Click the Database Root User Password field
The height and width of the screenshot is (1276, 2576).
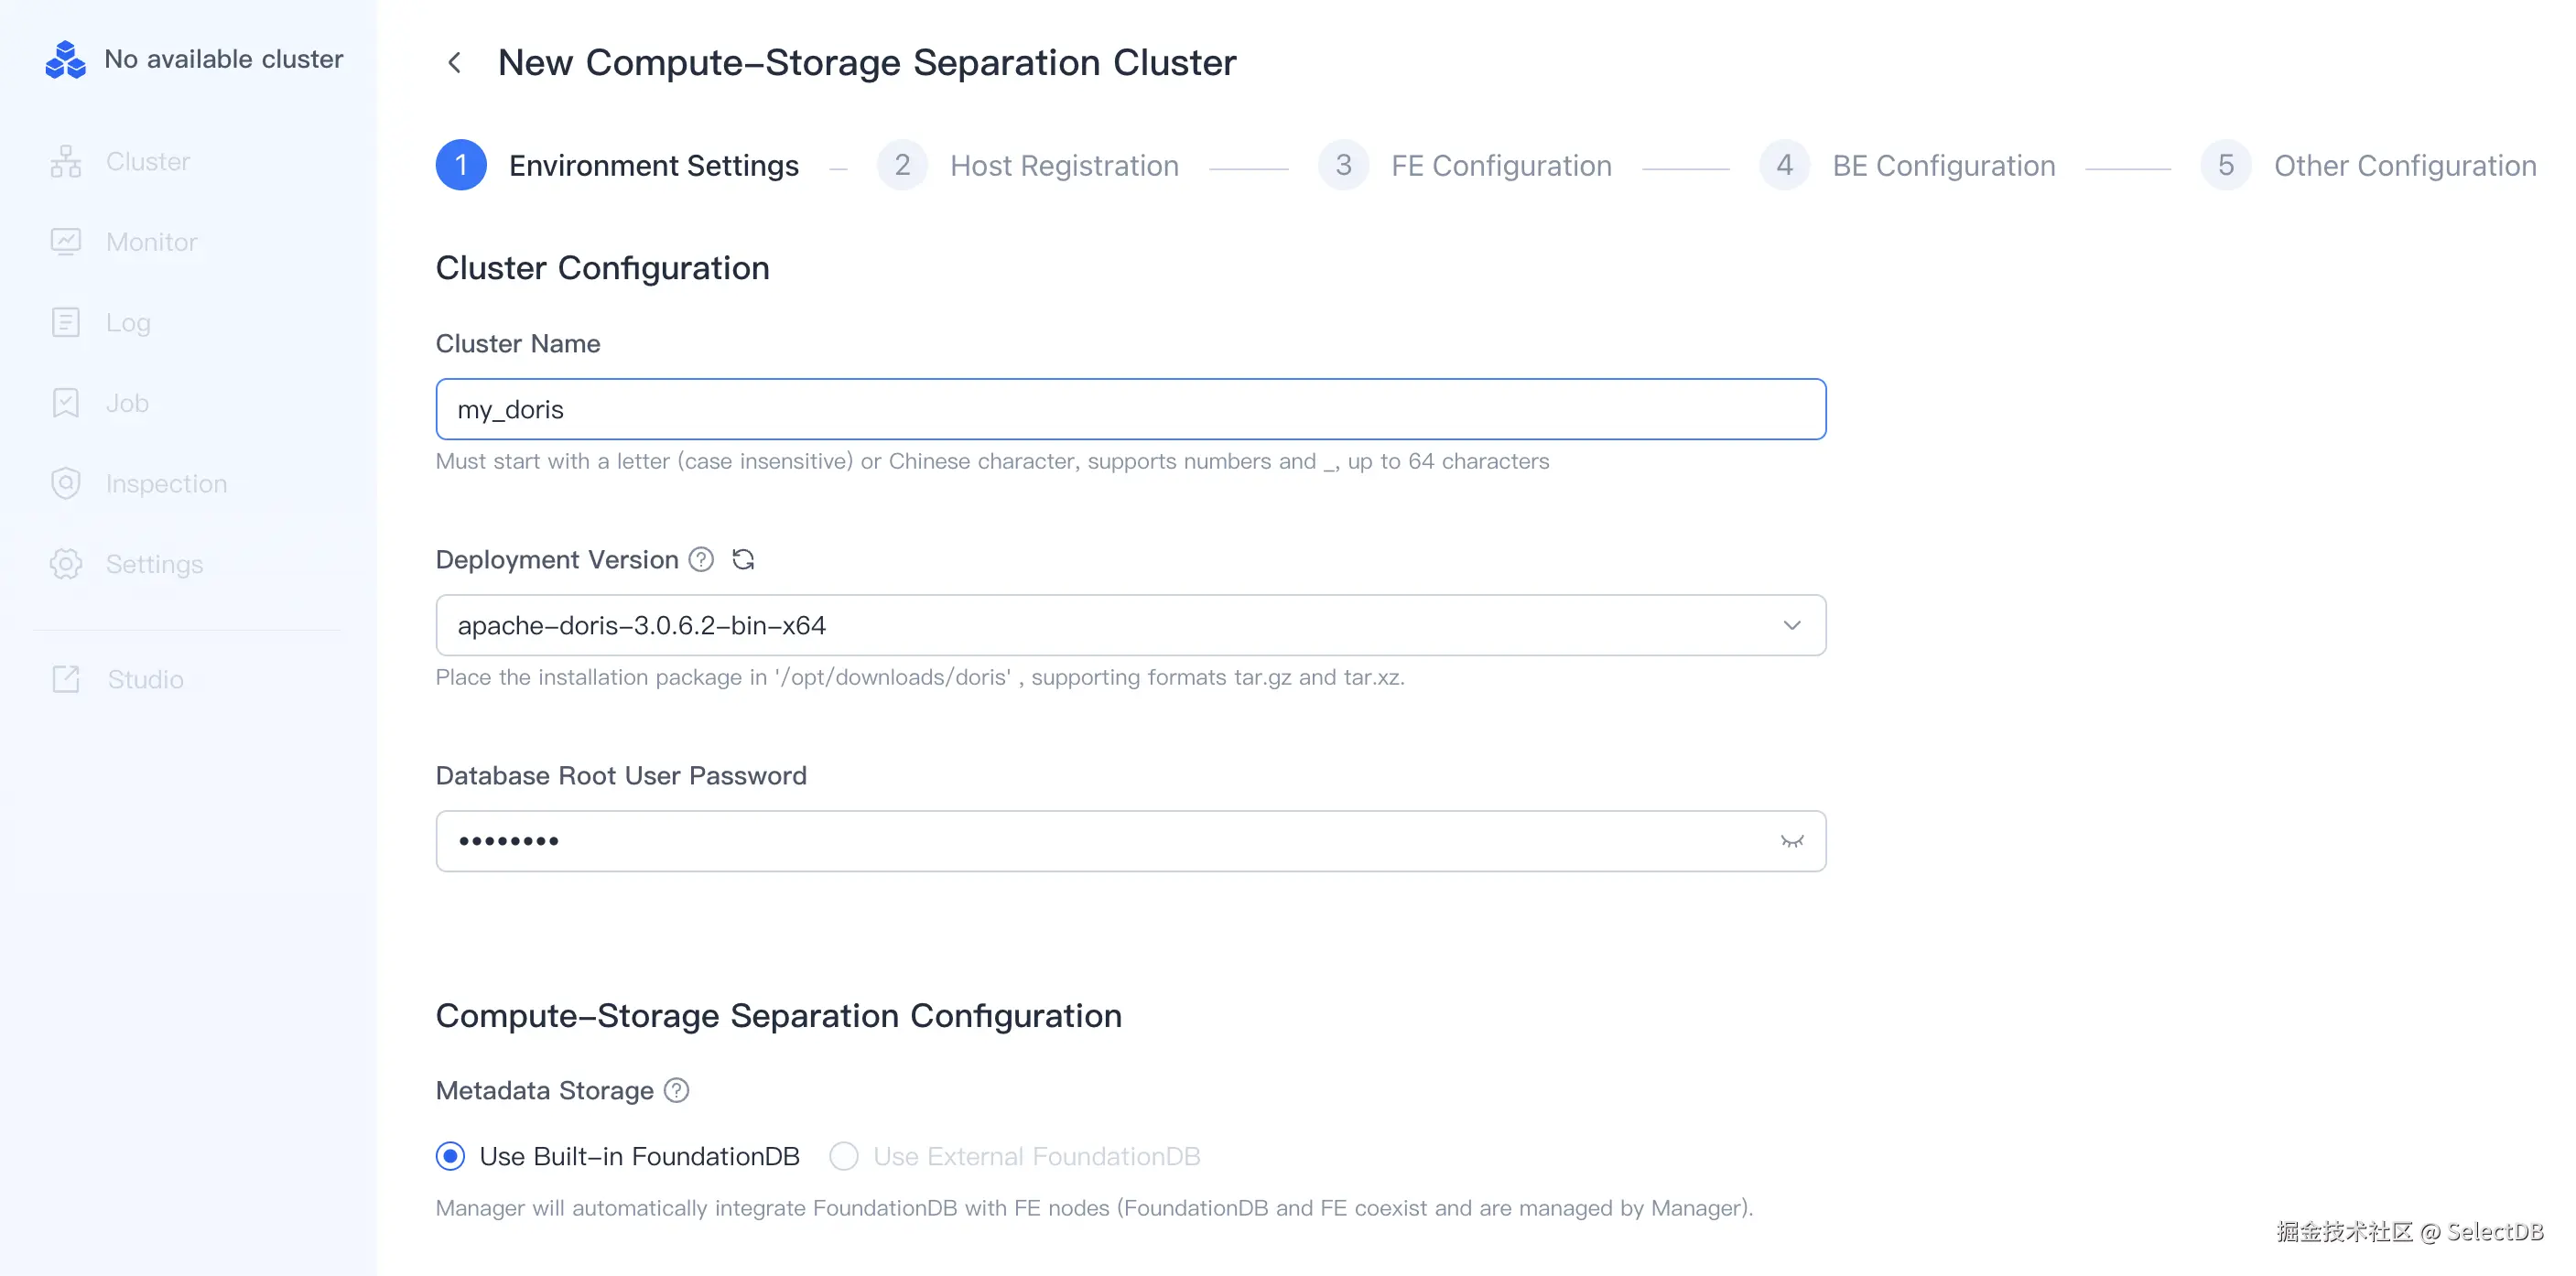(x=1100, y=842)
